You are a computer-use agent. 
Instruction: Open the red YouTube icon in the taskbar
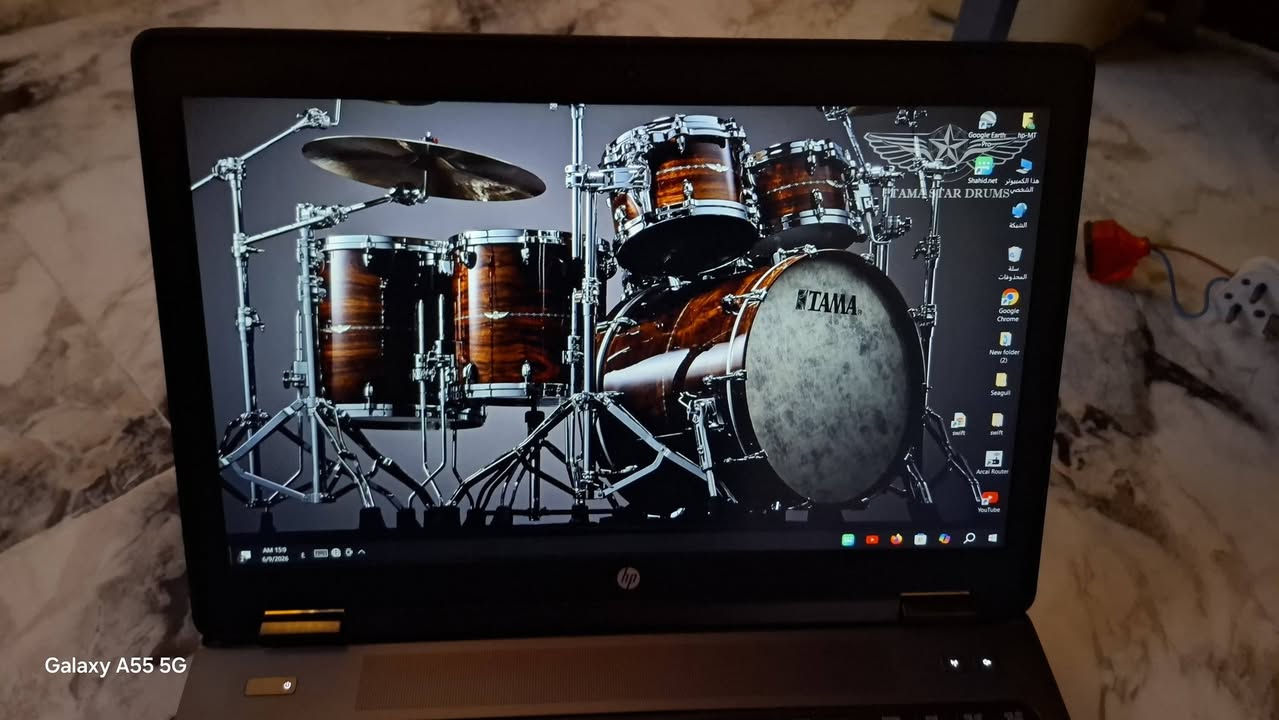872,539
